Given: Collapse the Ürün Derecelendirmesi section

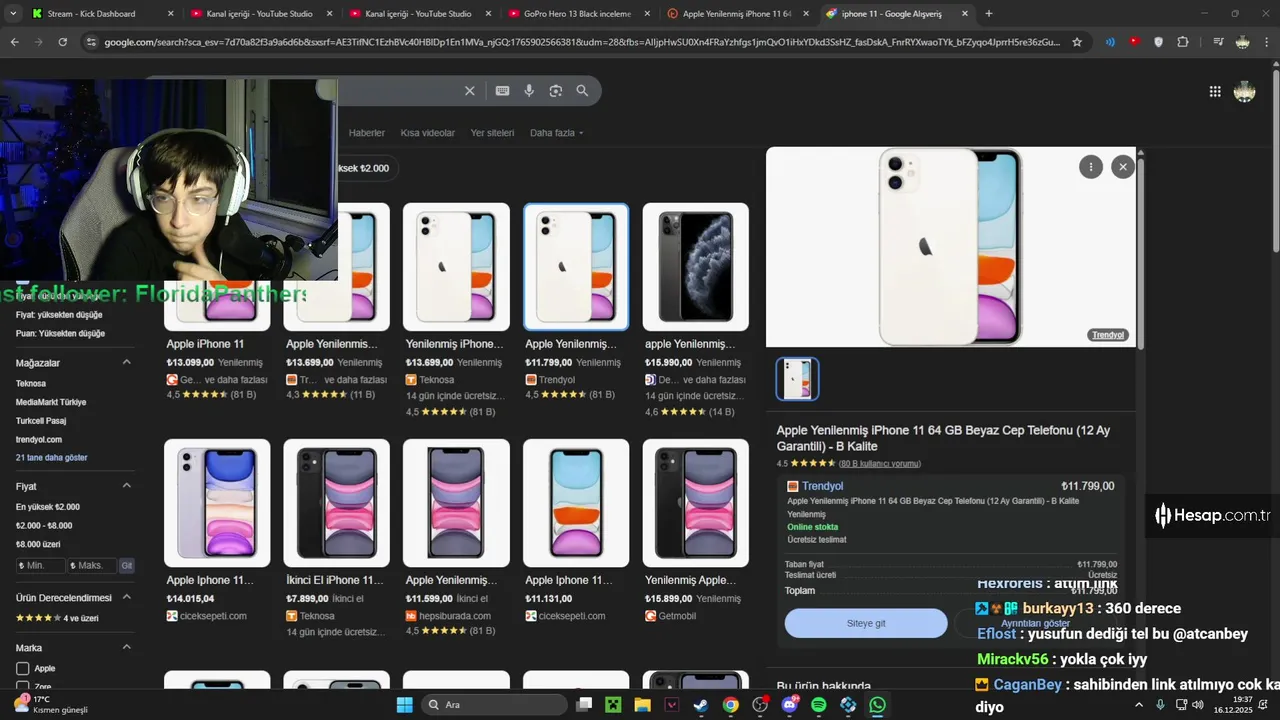Looking at the screenshot, I should click(127, 597).
